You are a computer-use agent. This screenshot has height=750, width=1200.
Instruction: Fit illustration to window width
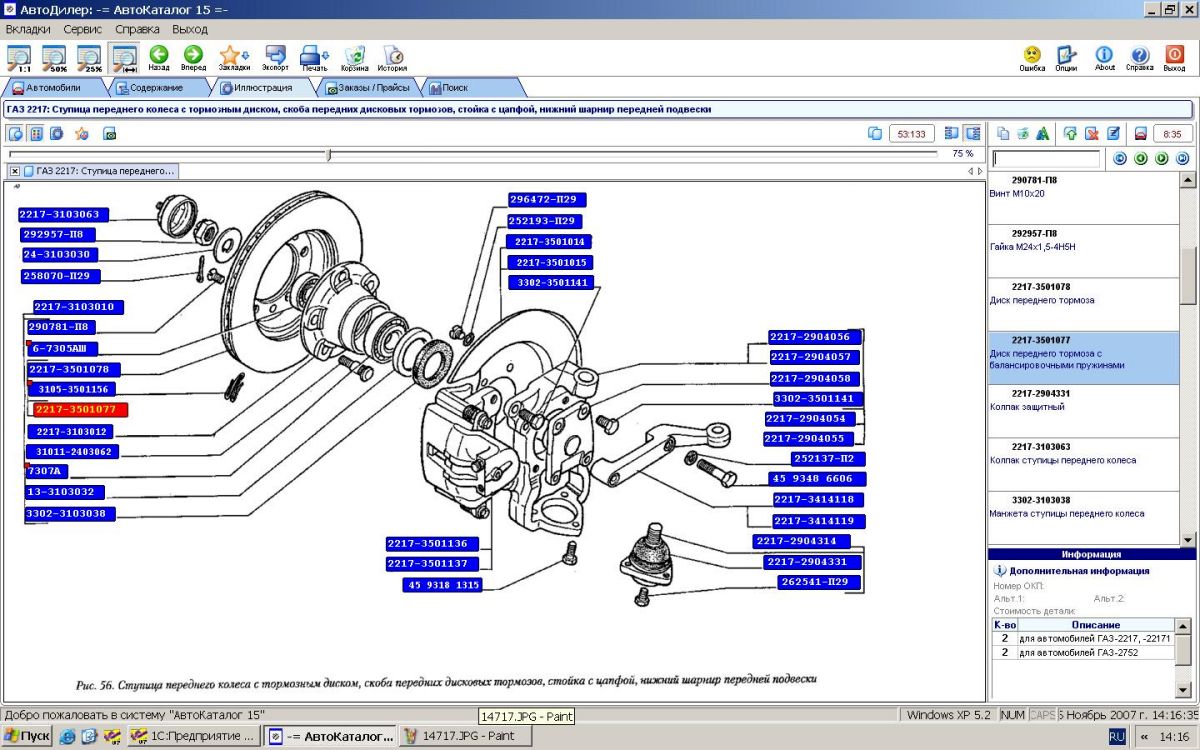point(125,58)
